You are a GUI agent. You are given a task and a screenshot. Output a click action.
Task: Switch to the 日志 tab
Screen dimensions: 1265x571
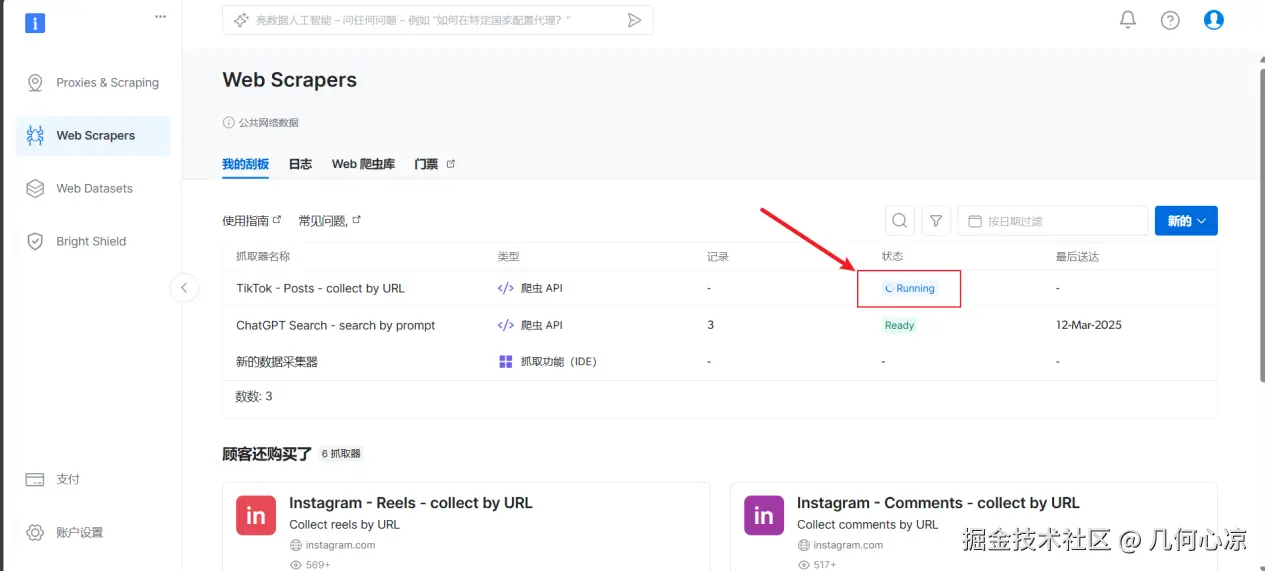300,164
